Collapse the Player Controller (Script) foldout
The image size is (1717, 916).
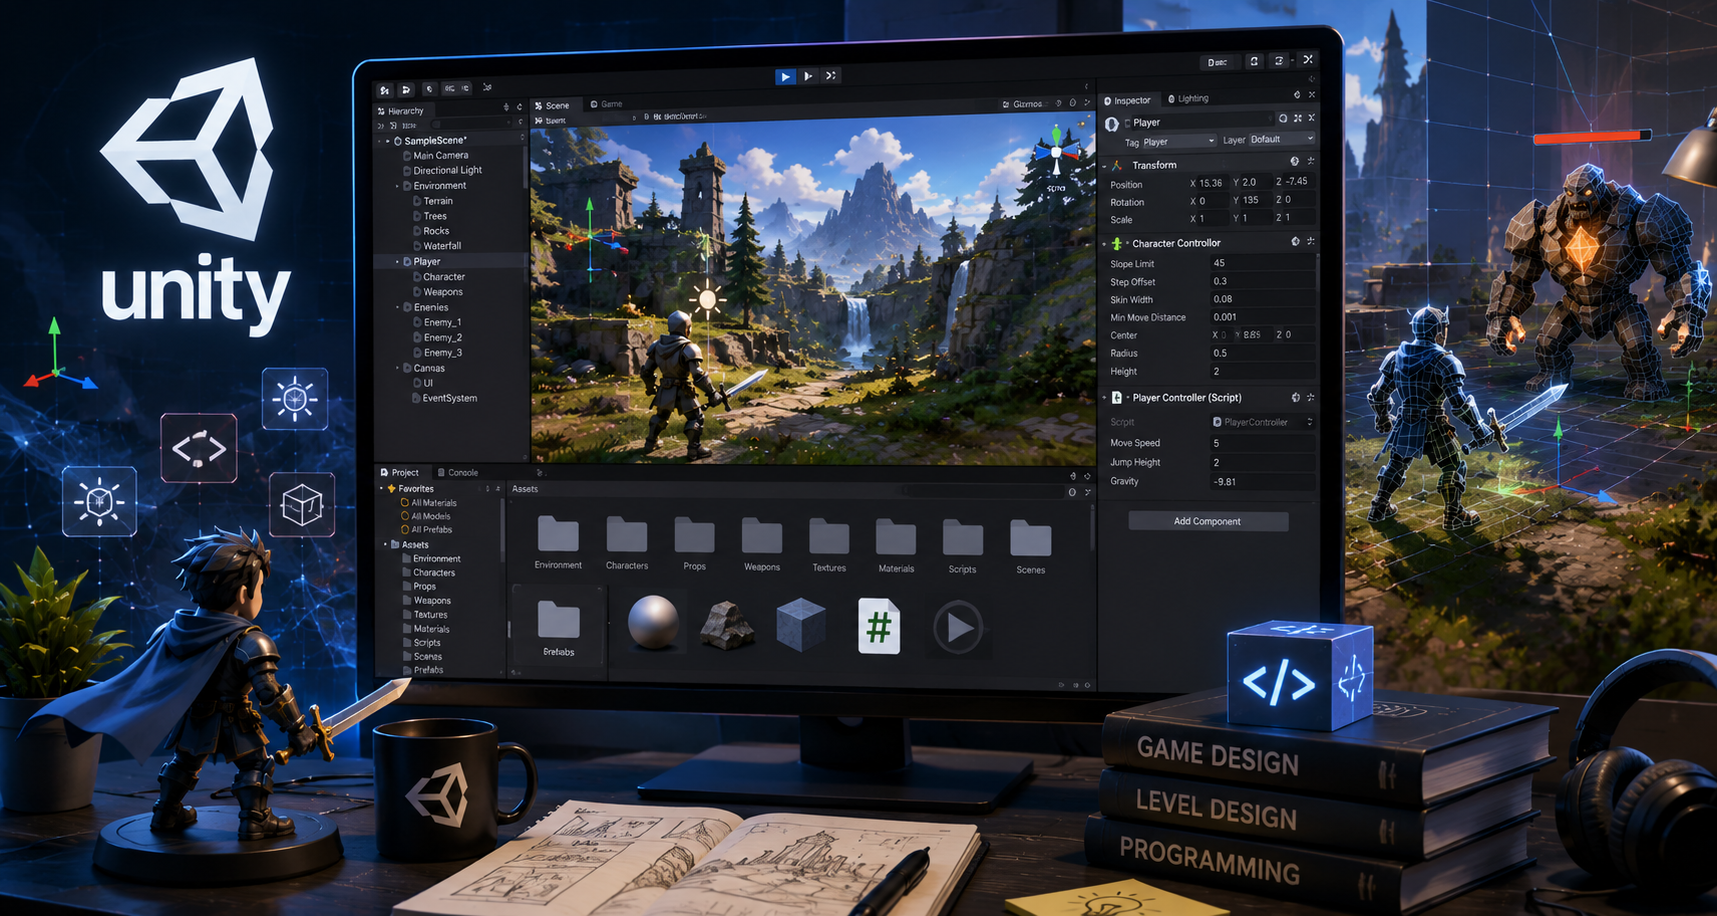(x=1105, y=398)
